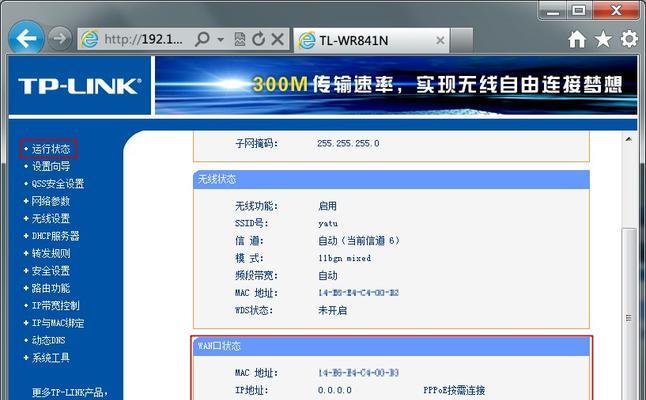Minimize the browser window
Viewport: 646px width, 400px height.
(553, 10)
